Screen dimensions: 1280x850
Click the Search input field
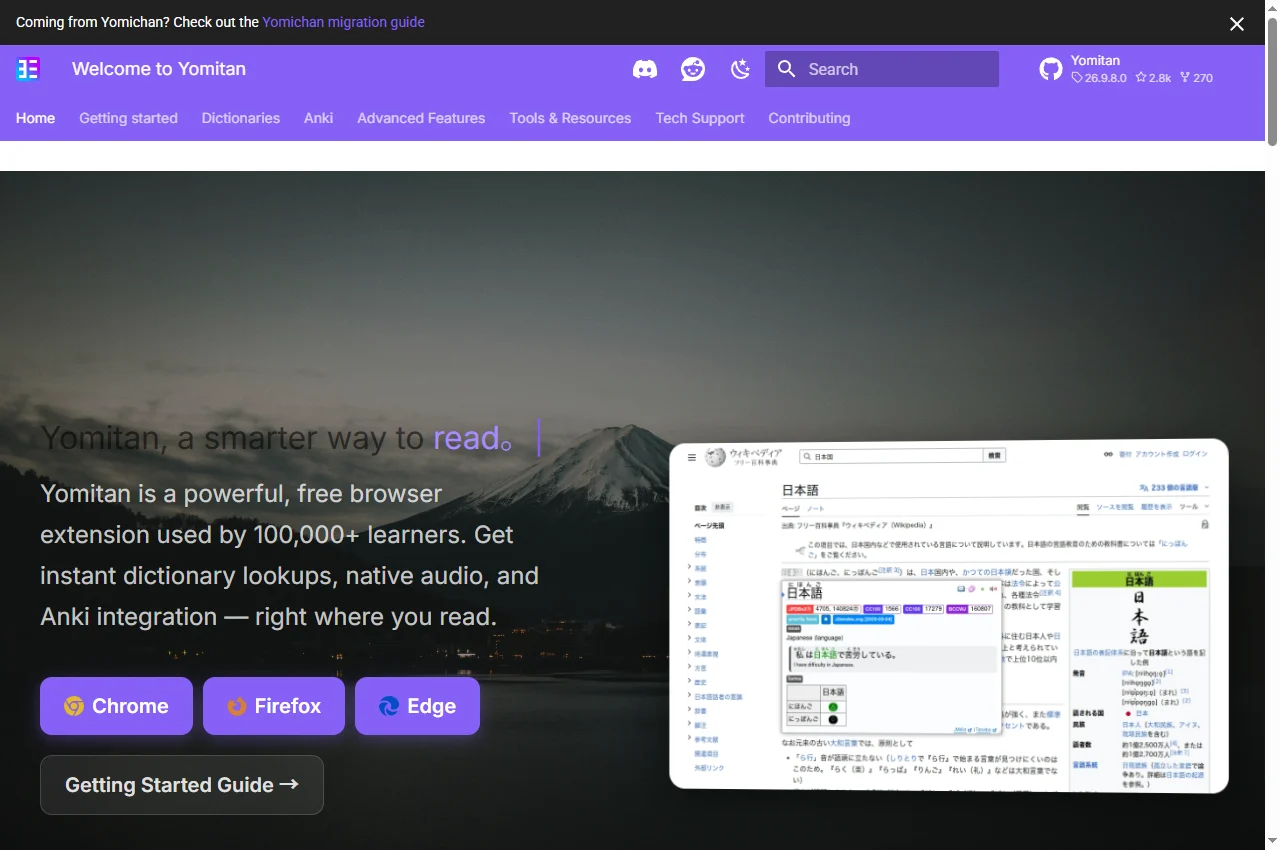coord(882,69)
